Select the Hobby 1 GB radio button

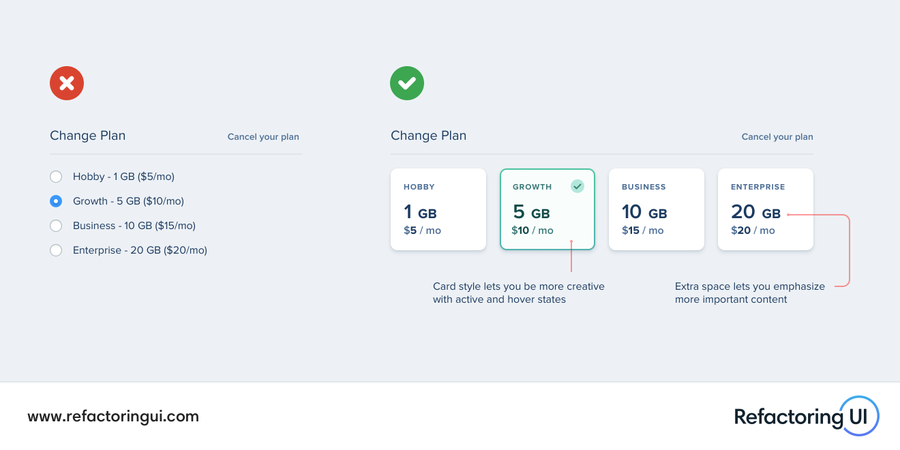tap(56, 176)
